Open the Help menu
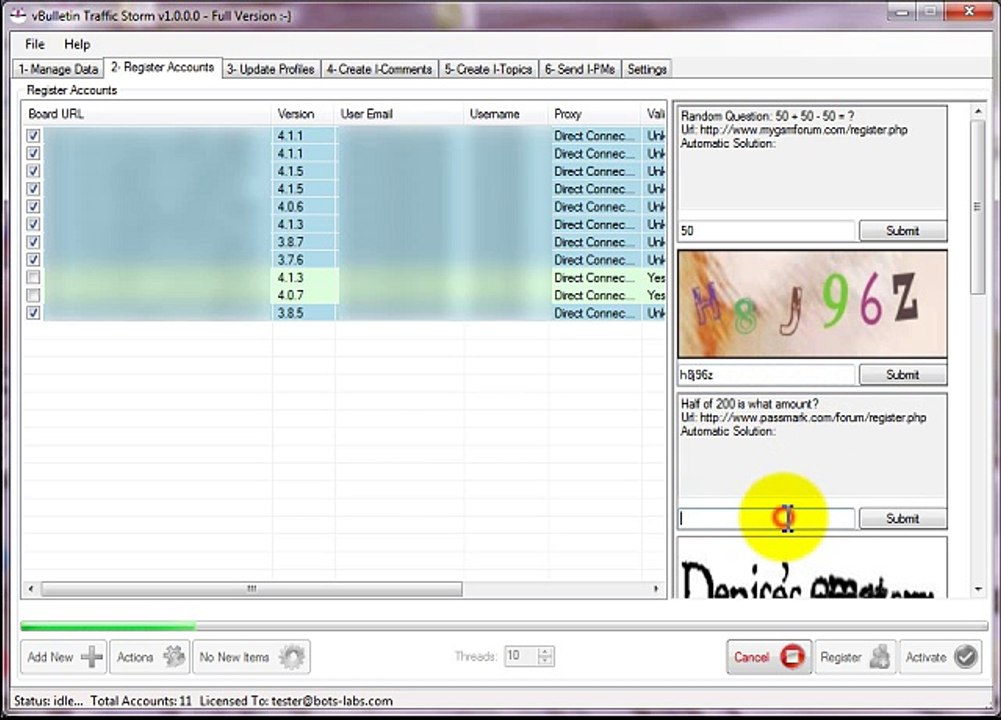 (x=77, y=44)
